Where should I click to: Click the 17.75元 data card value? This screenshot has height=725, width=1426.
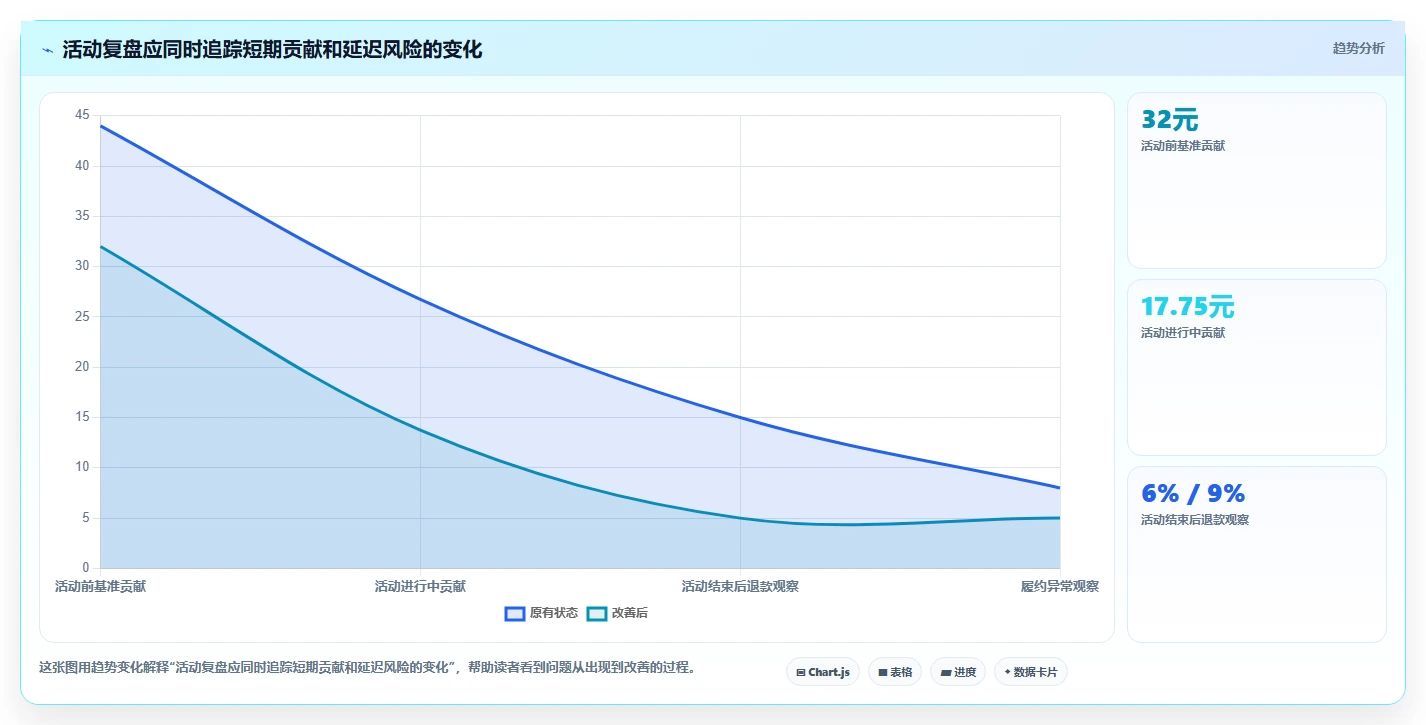1188,307
